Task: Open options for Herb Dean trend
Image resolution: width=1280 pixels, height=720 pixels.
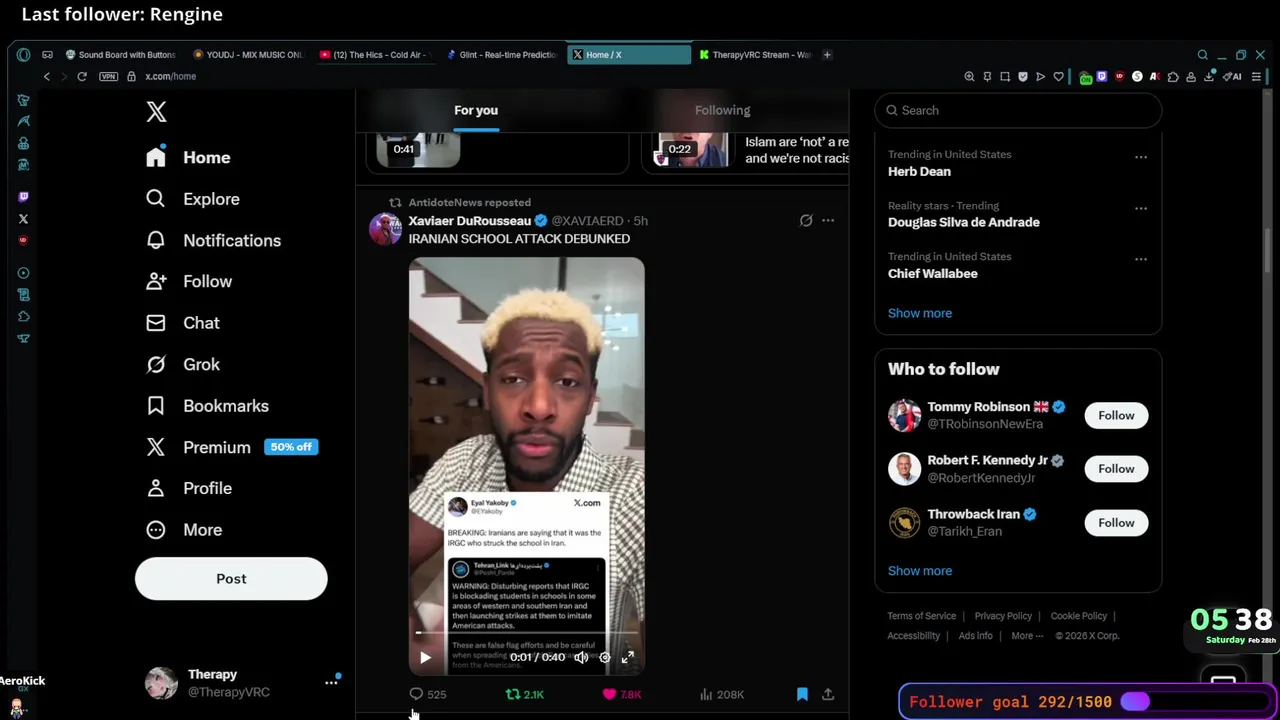Action: coord(1141,157)
